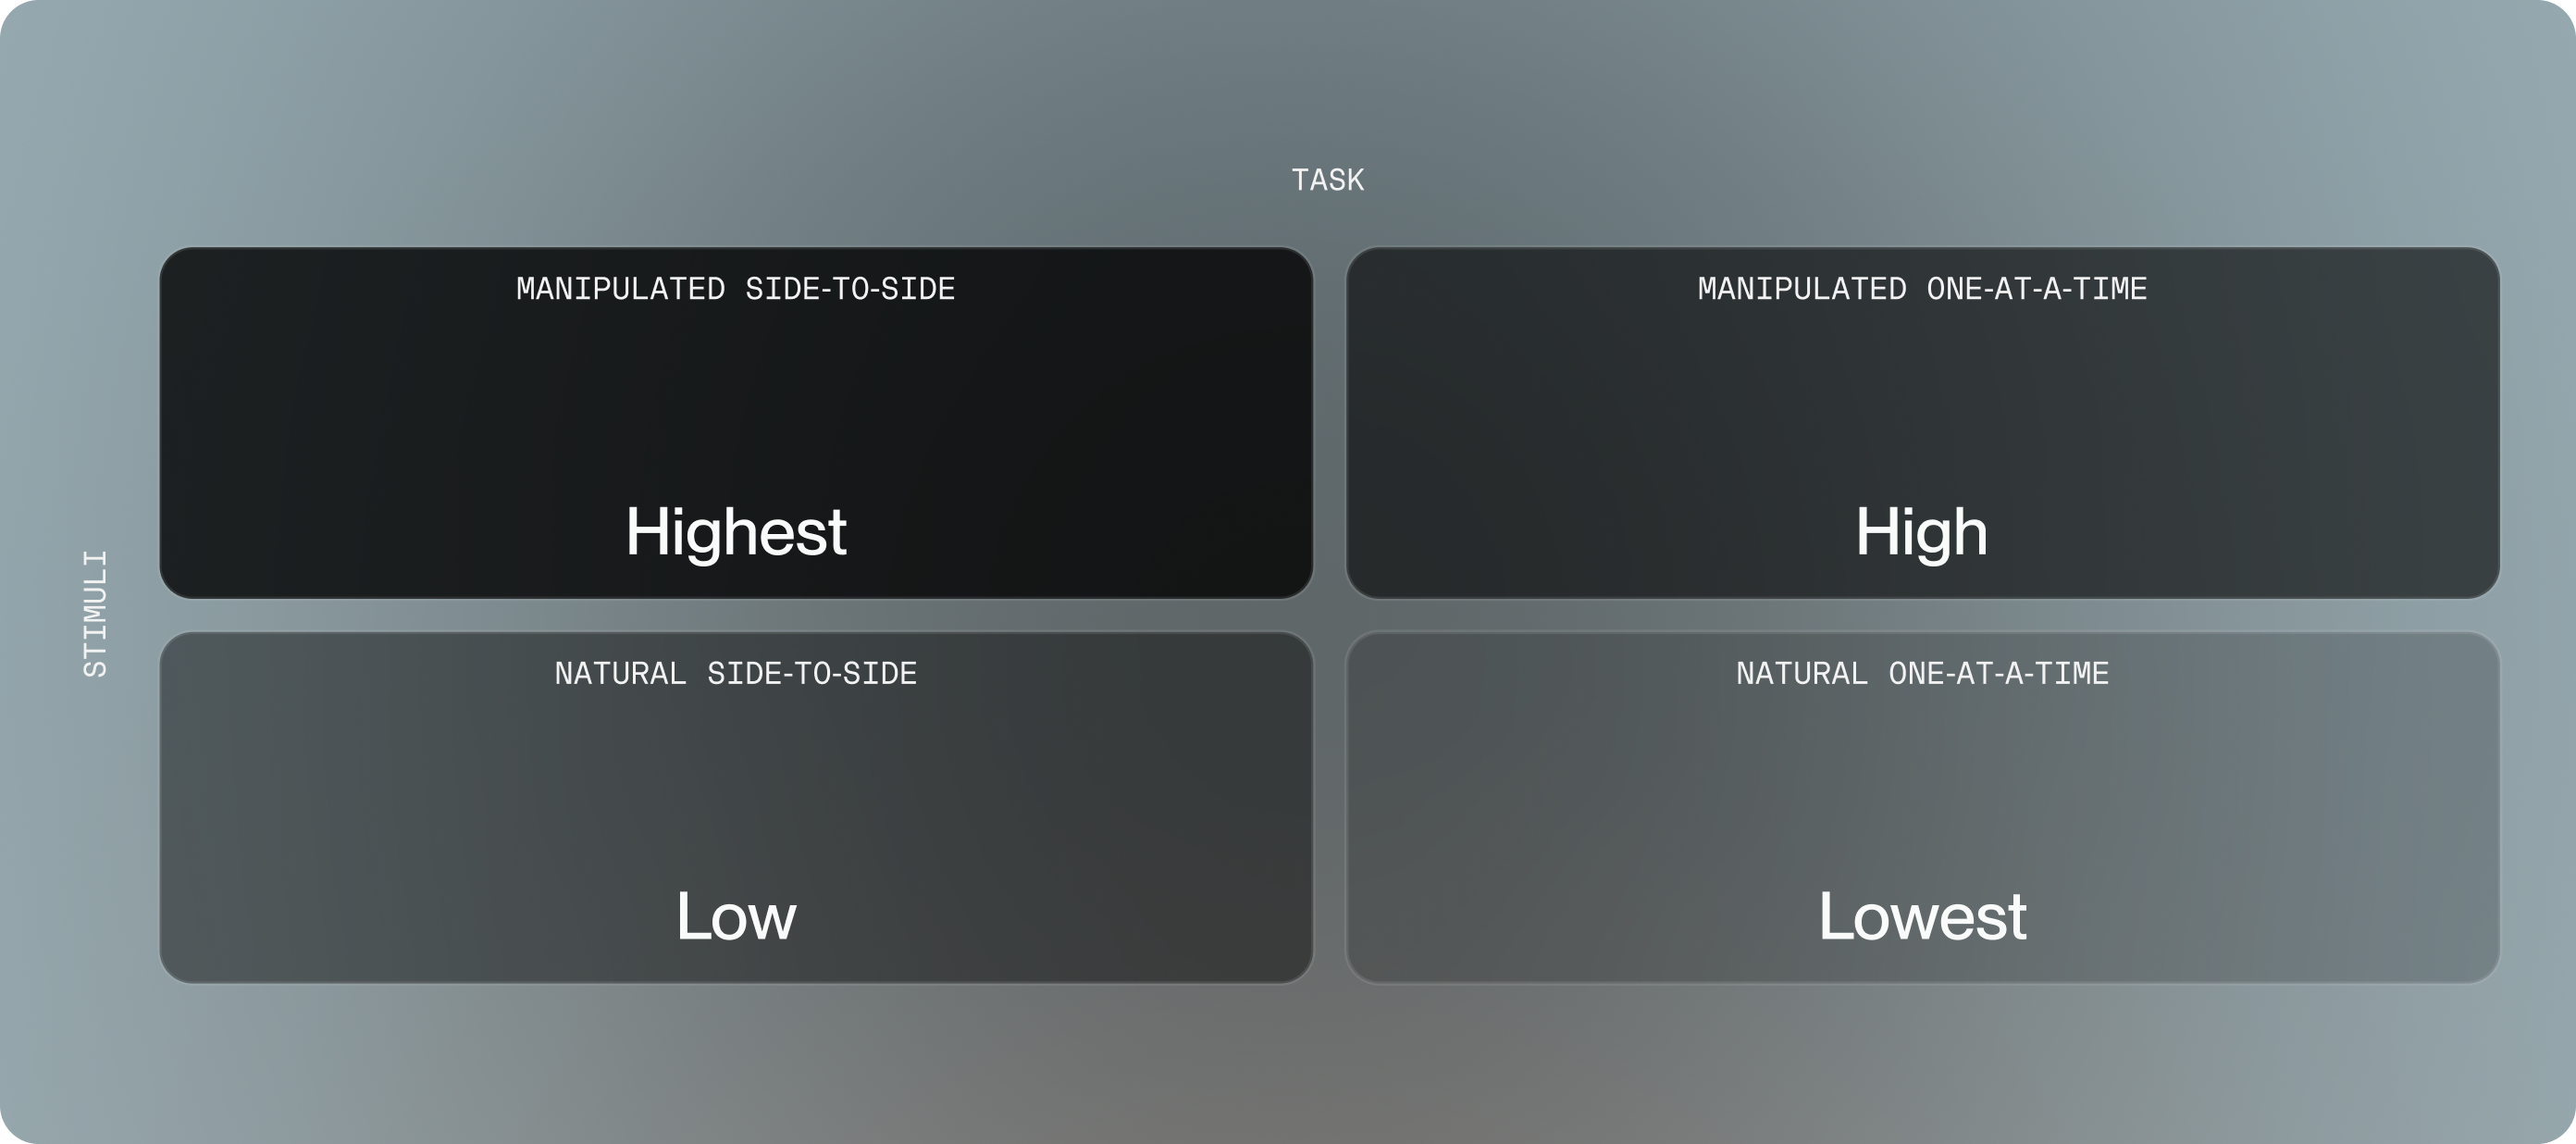The image size is (2576, 1144).
Task: Click the large Low text
Action: tap(736, 916)
